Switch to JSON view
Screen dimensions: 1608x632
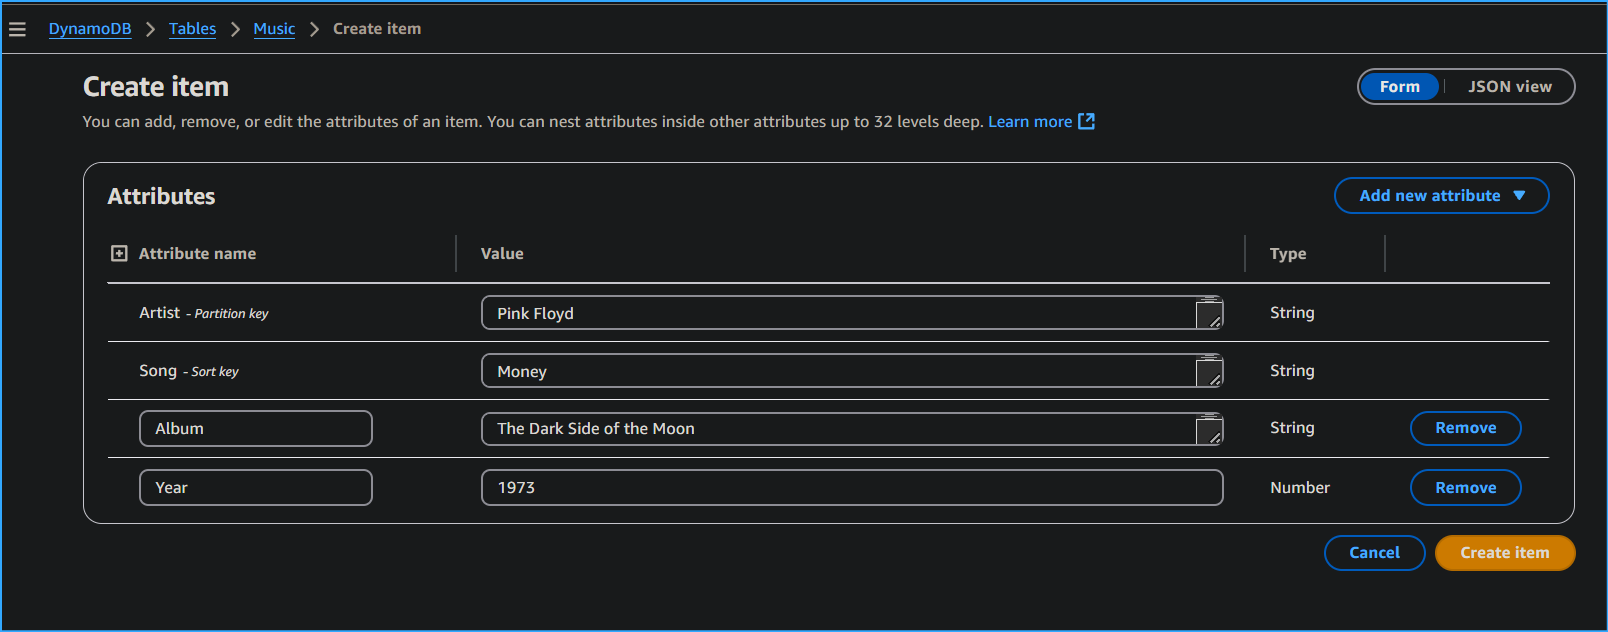1509,87
